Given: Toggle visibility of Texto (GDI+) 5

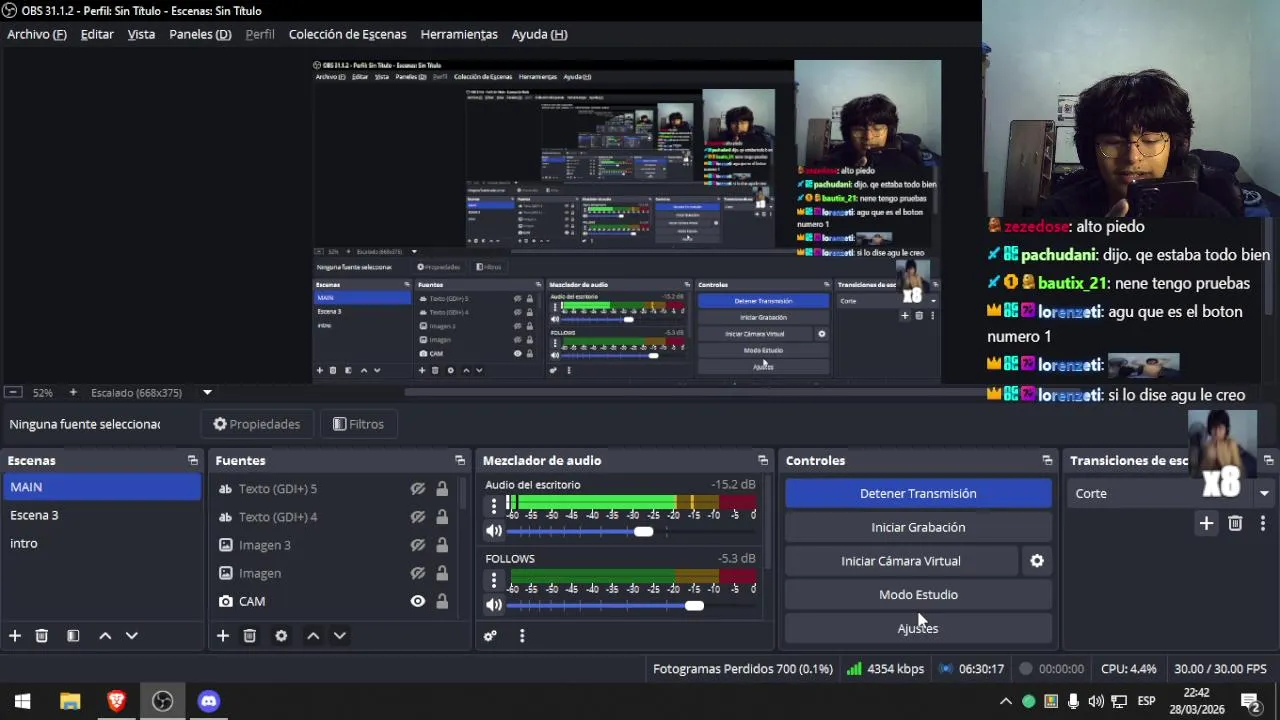Looking at the screenshot, I should pos(418,489).
